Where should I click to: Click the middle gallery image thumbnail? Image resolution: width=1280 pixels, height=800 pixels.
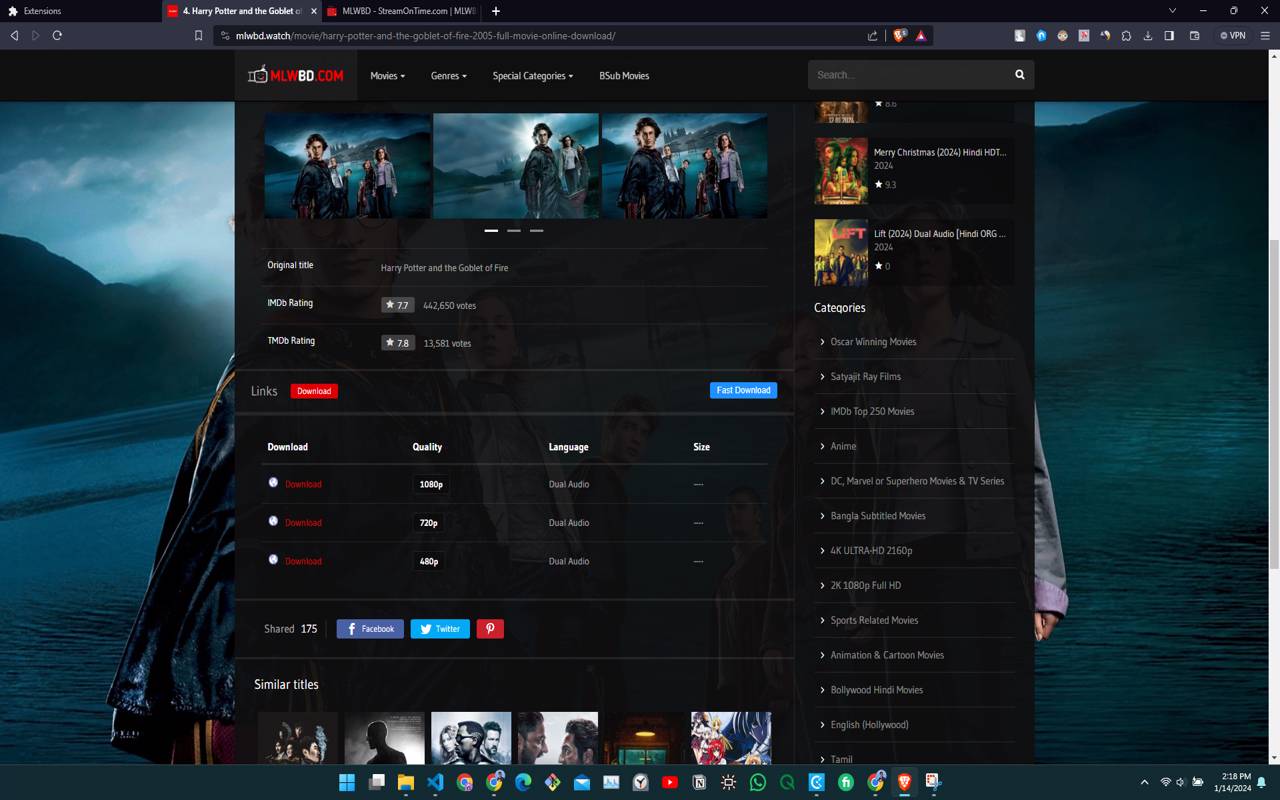click(516, 166)
